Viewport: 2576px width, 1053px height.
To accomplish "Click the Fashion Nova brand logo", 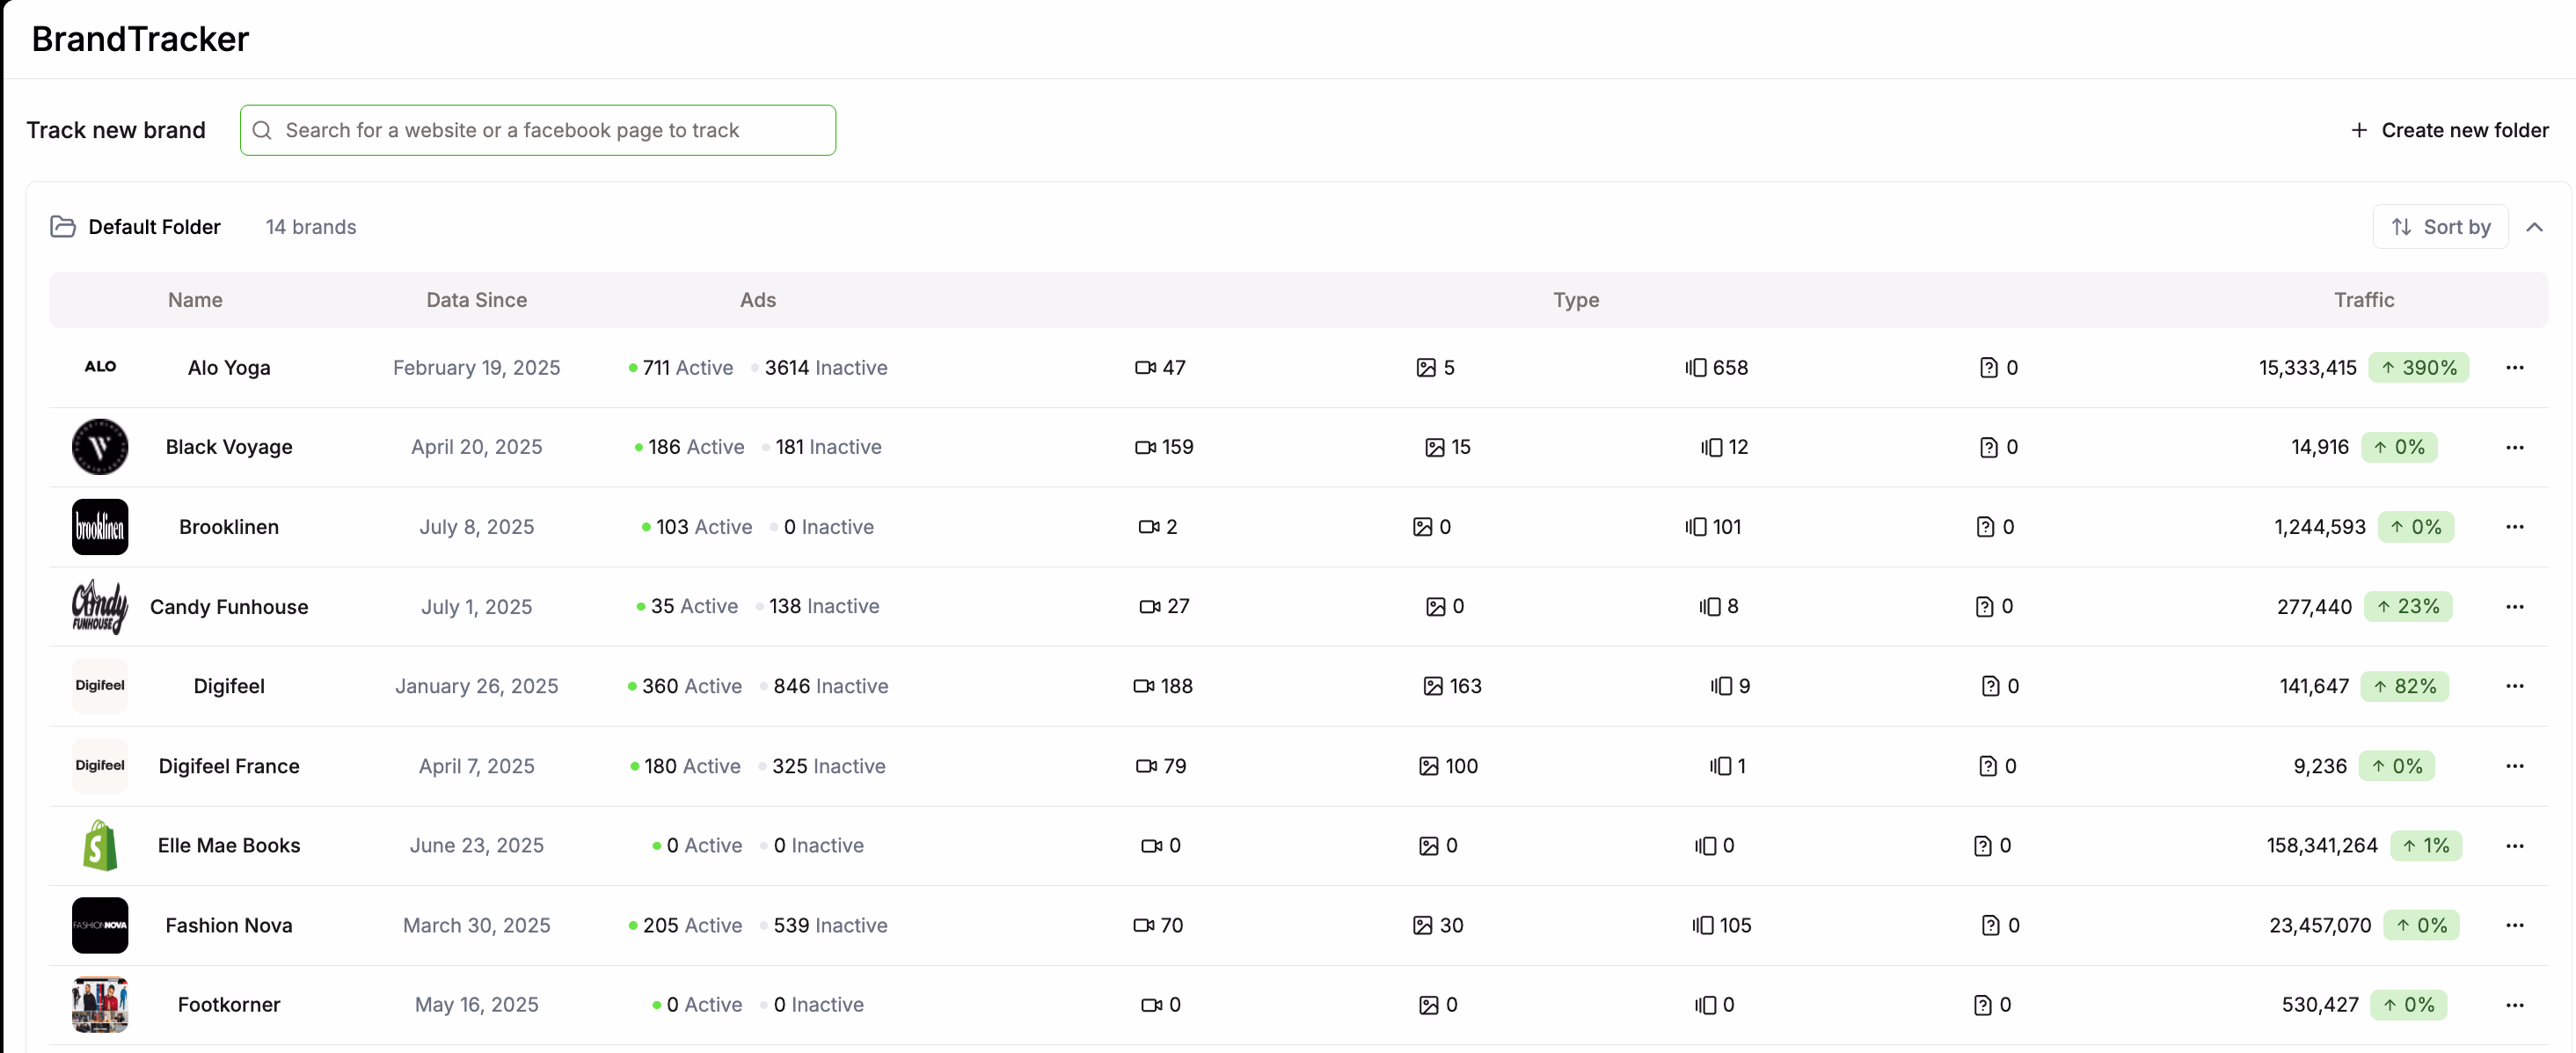I will pyautogui.click(x=100, y=925).
